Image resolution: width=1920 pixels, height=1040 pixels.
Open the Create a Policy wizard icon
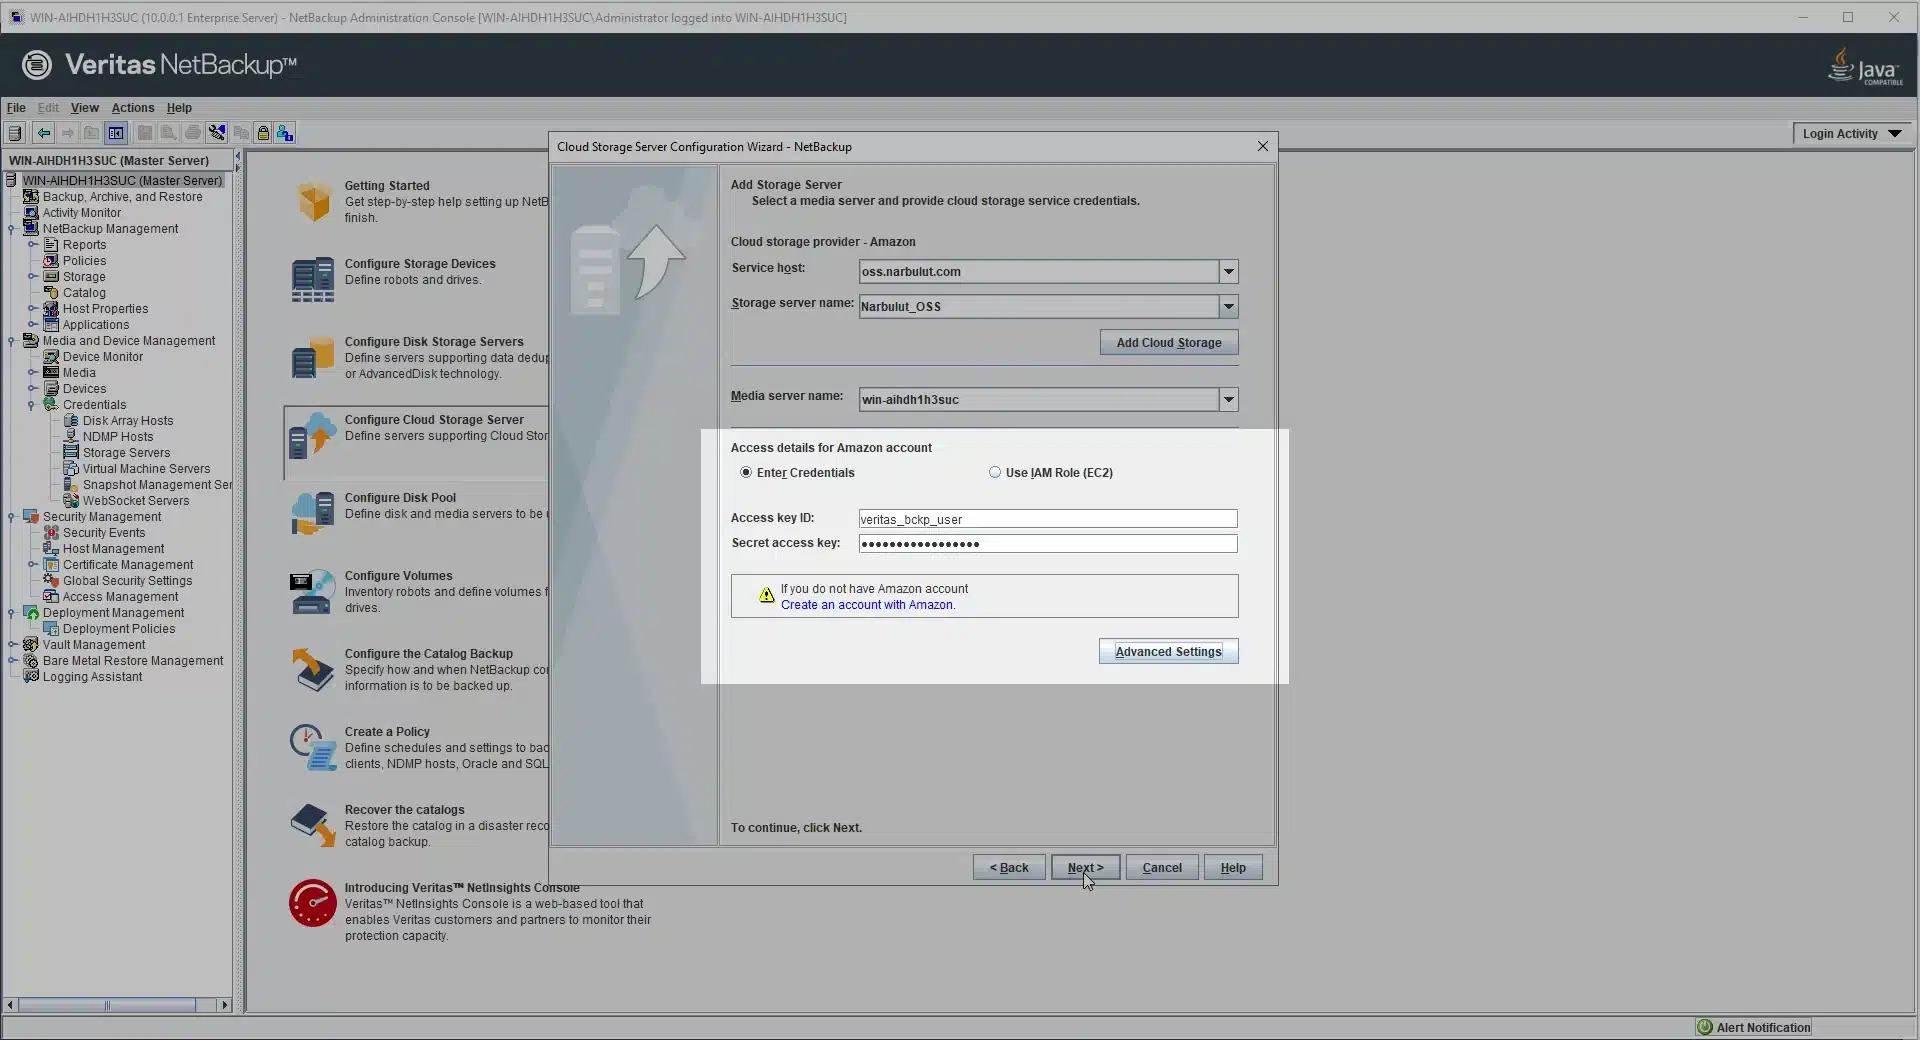pyautogui.click(x=313, y=748)
